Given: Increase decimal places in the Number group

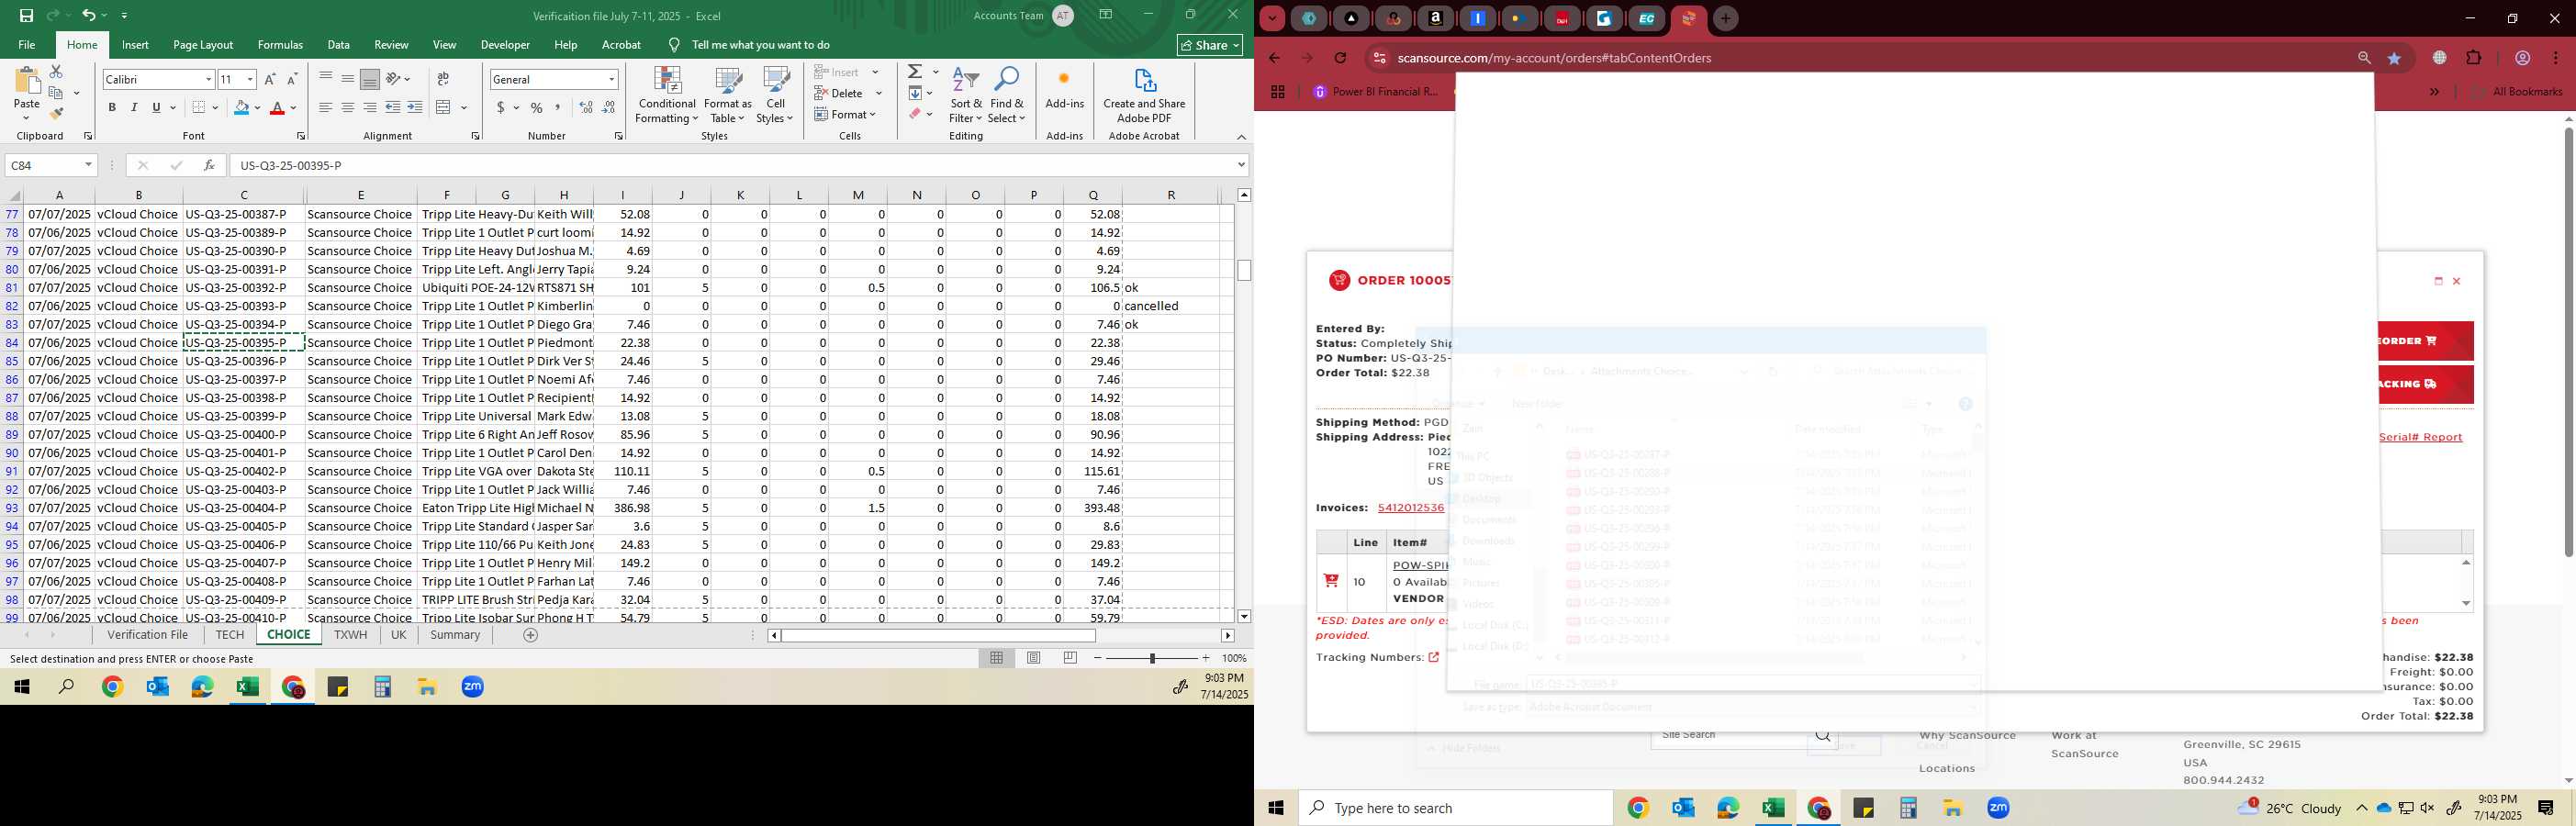Looking at the screenshot, I should tap(586, 107).
